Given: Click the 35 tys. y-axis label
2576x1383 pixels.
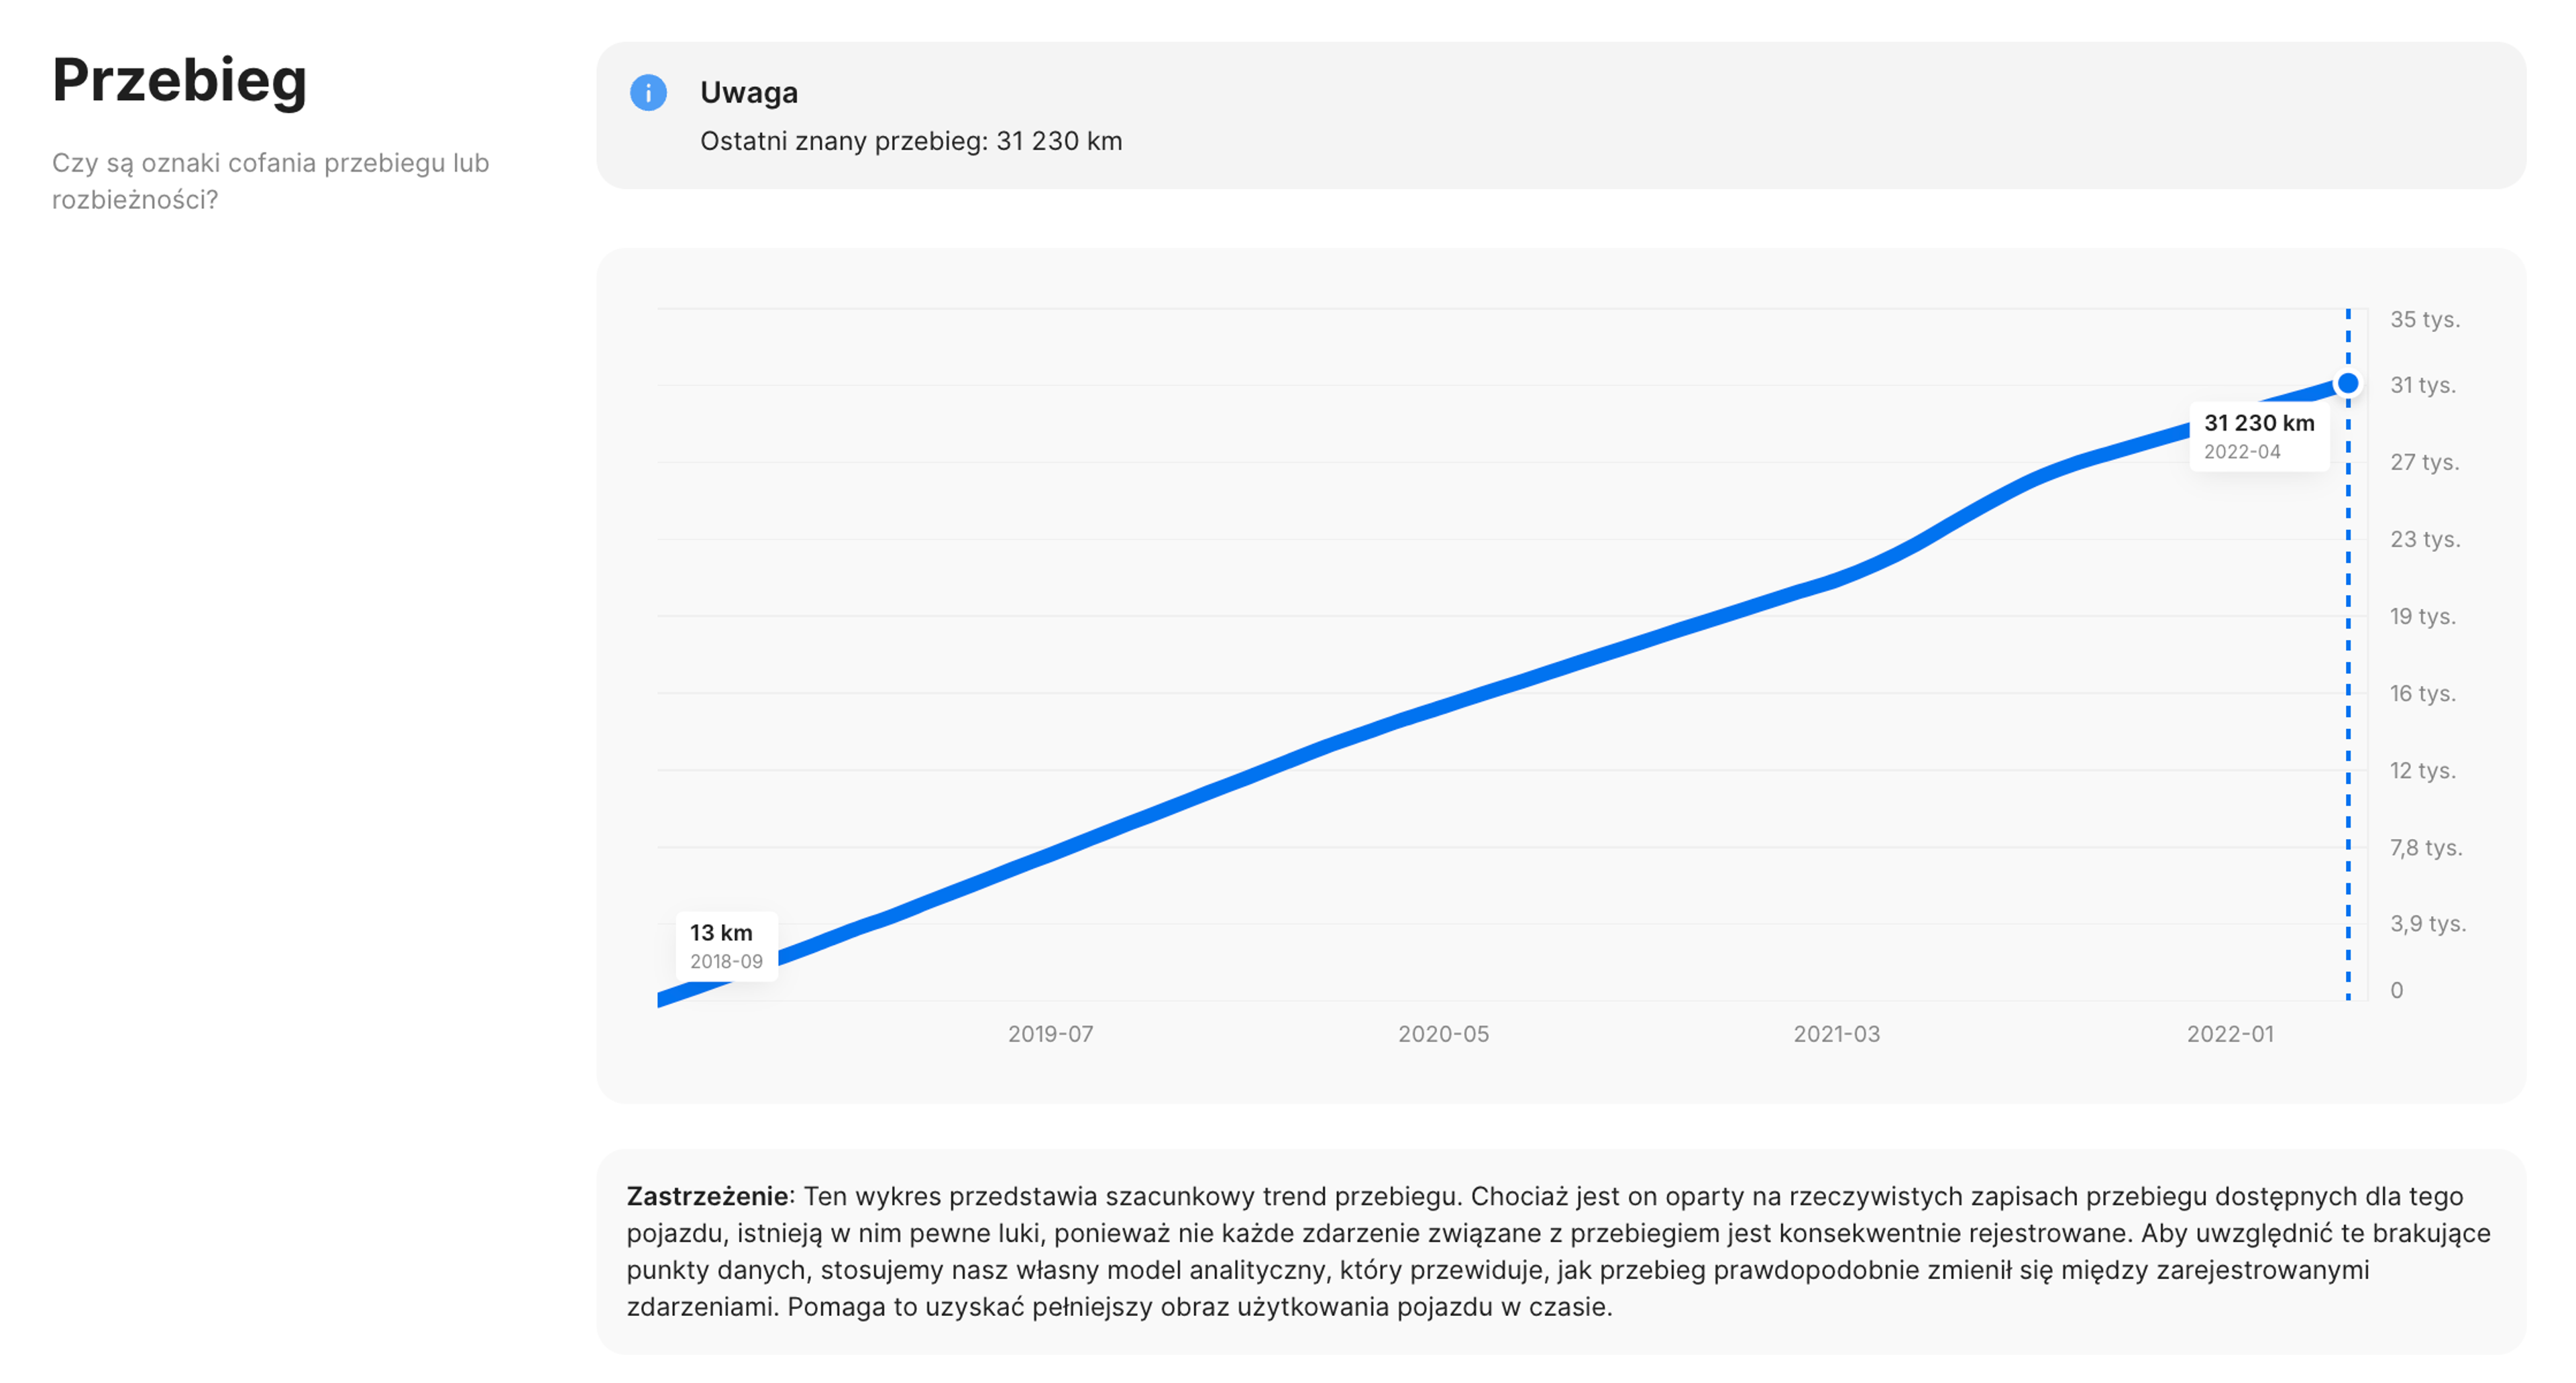Looking at the screenshot, I should pyautogui.click(x=2424, y=319).
